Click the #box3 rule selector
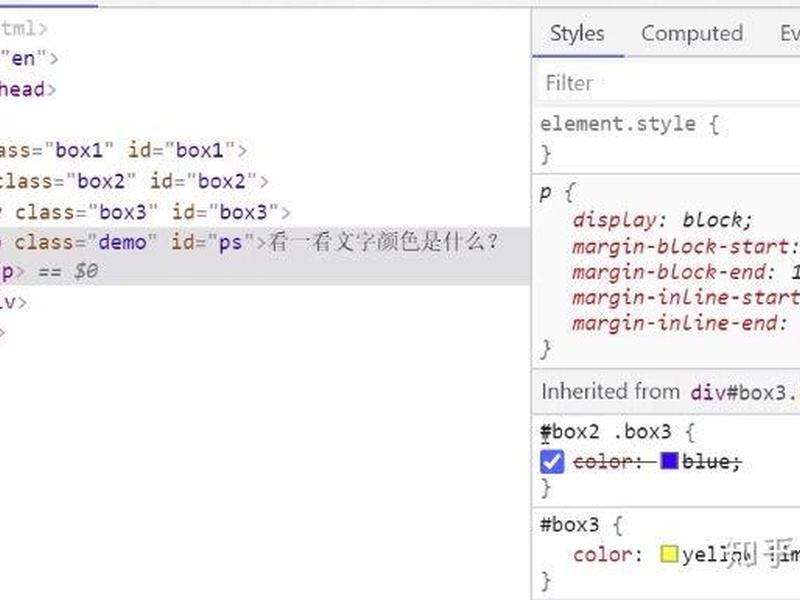The height and width of the screenshot is (600, 800). coord(569,524)
